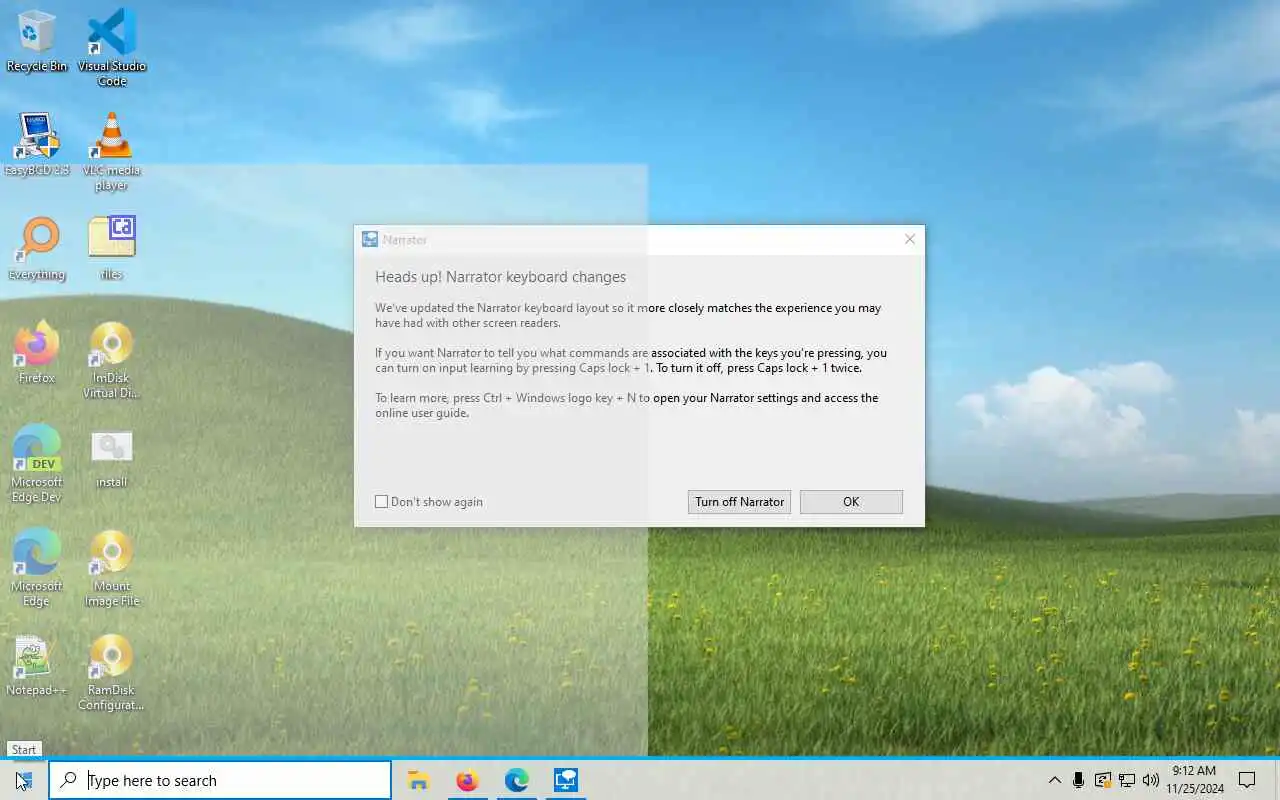Click OK in the Narrator dialog

pos(851,502)
